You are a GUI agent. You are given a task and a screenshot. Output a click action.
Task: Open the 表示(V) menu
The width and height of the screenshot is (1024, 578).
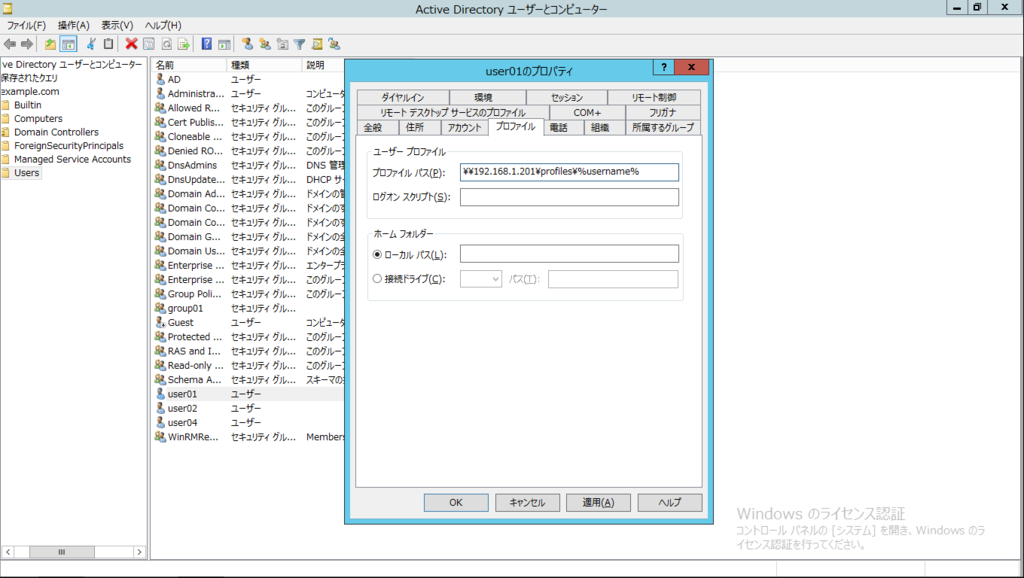point(117,25)
